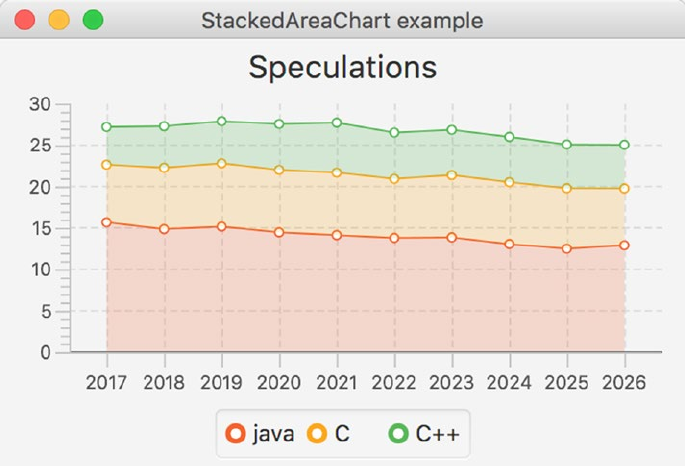
Task: Click the green C++ legend symbol
Action: pyautogui.click(x=398, y=433)
